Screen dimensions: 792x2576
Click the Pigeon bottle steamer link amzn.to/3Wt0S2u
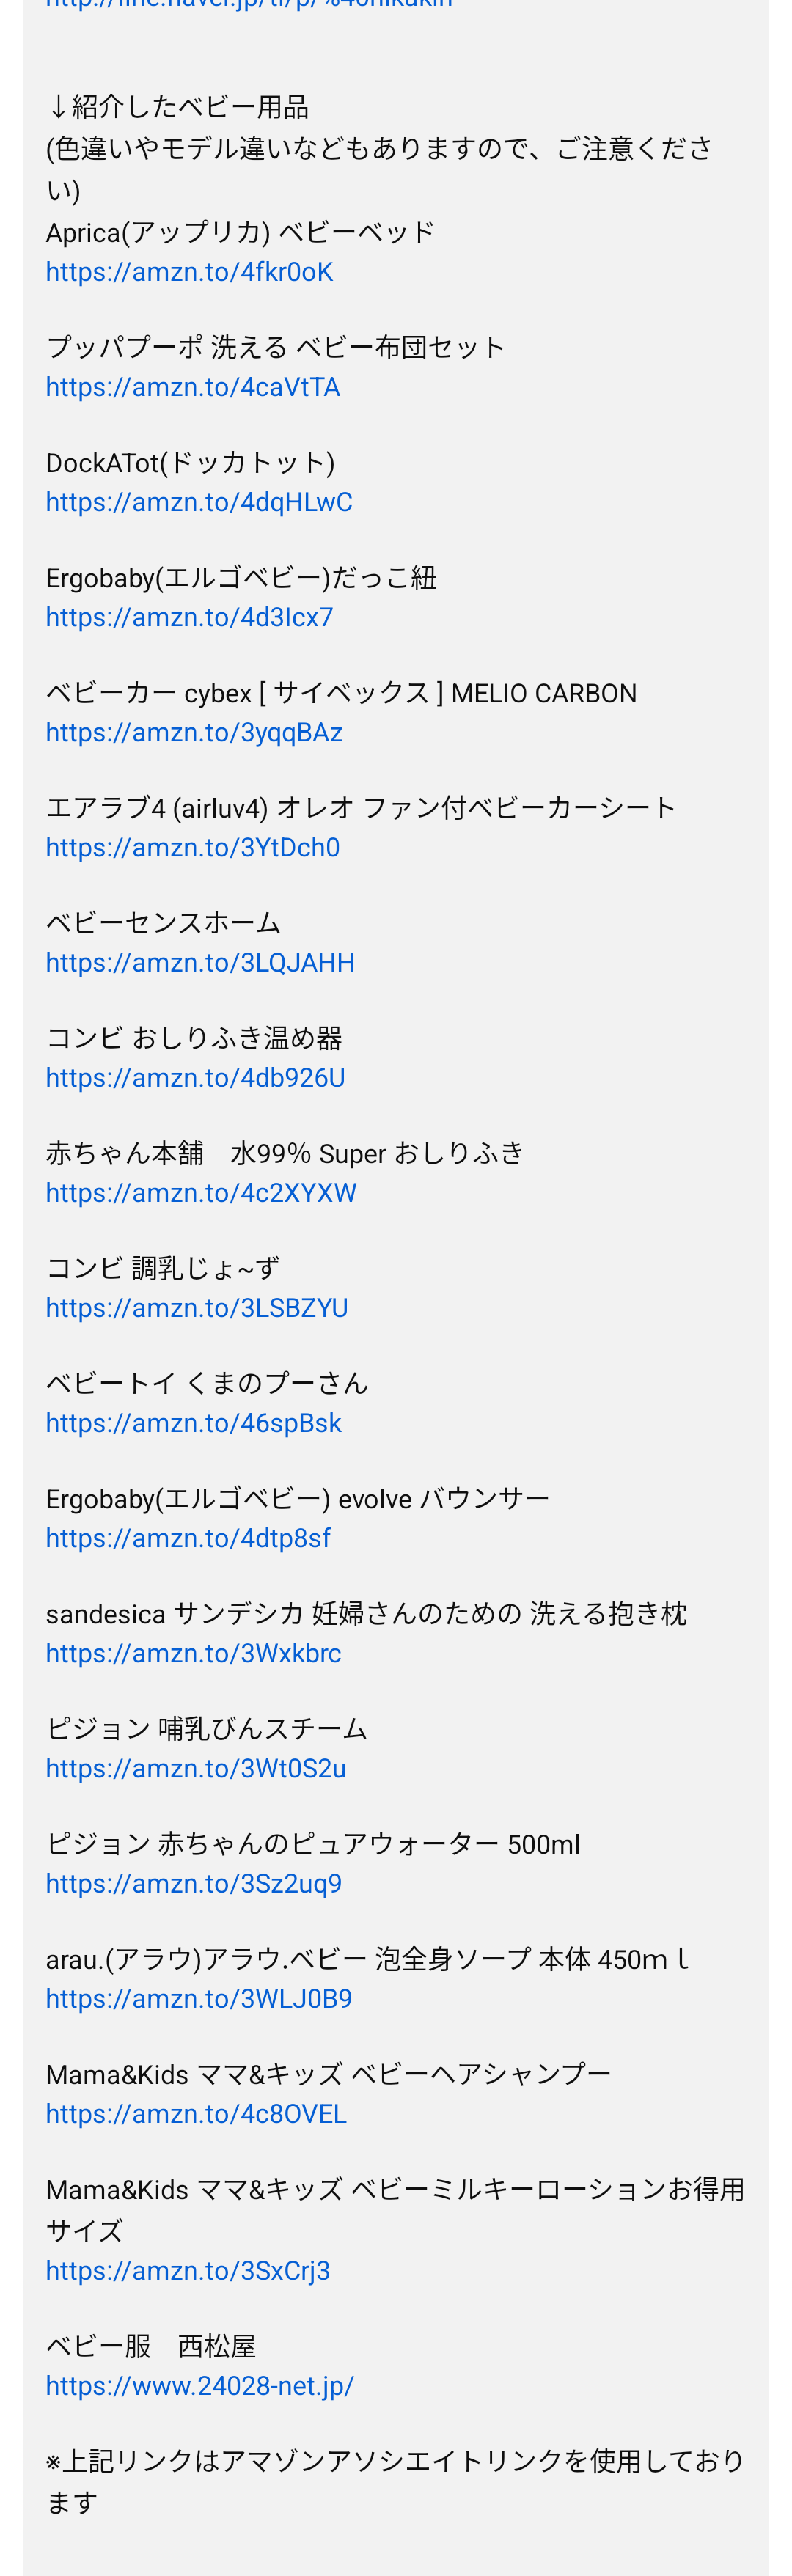pos(196,1768)
